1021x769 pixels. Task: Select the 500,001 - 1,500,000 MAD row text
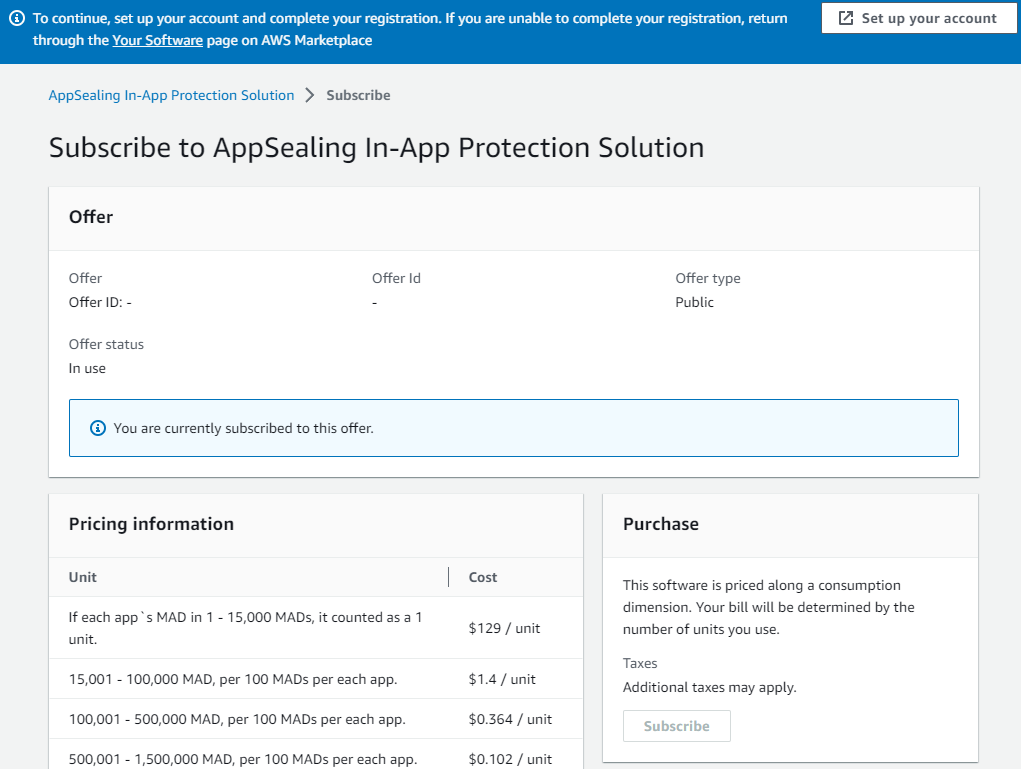pos(243,759)
